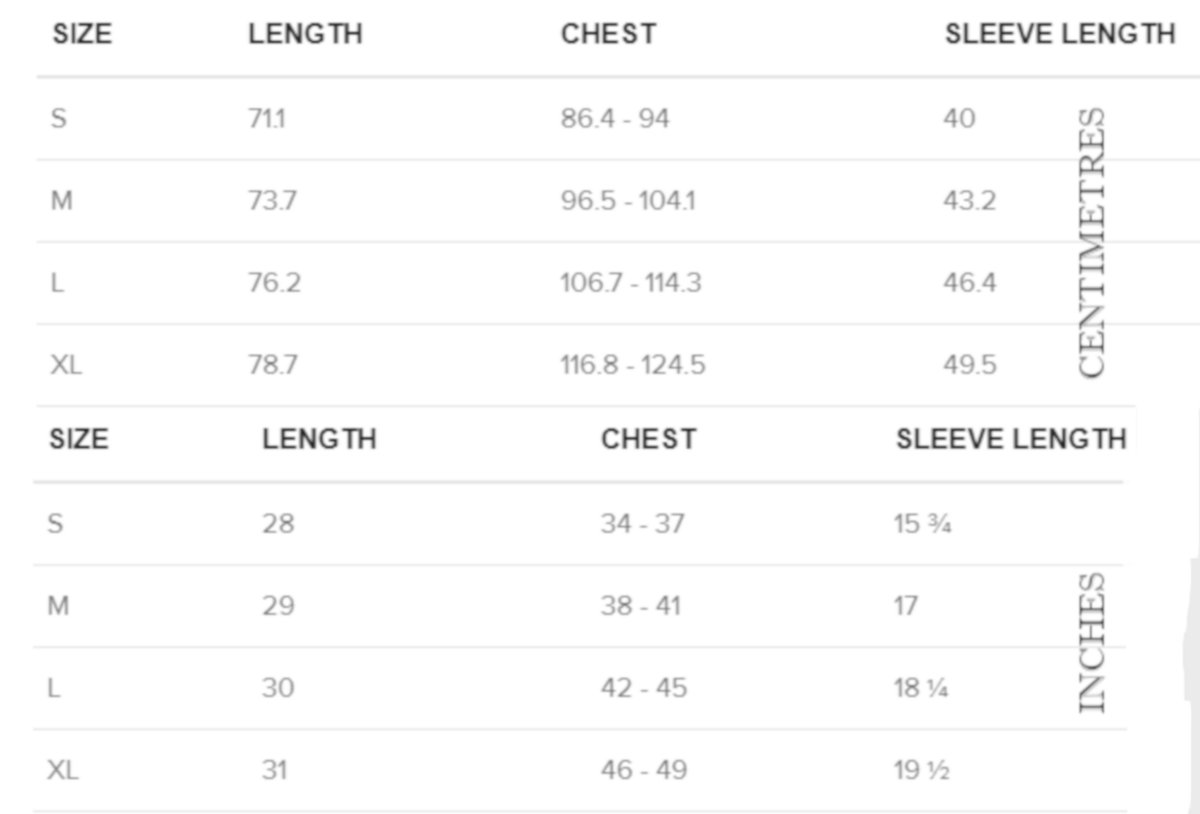Click the 106.7 - 114.3 chest range
The height and width of the screenshot is (814, 1200).
point(631,283)
